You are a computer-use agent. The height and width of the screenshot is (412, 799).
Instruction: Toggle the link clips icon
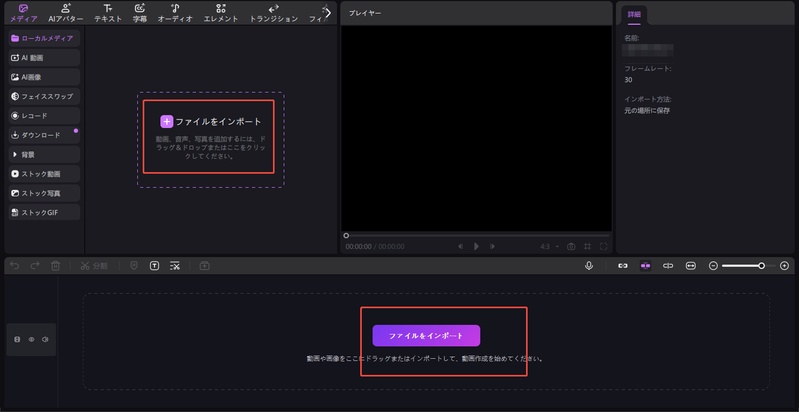click(623, 266)
